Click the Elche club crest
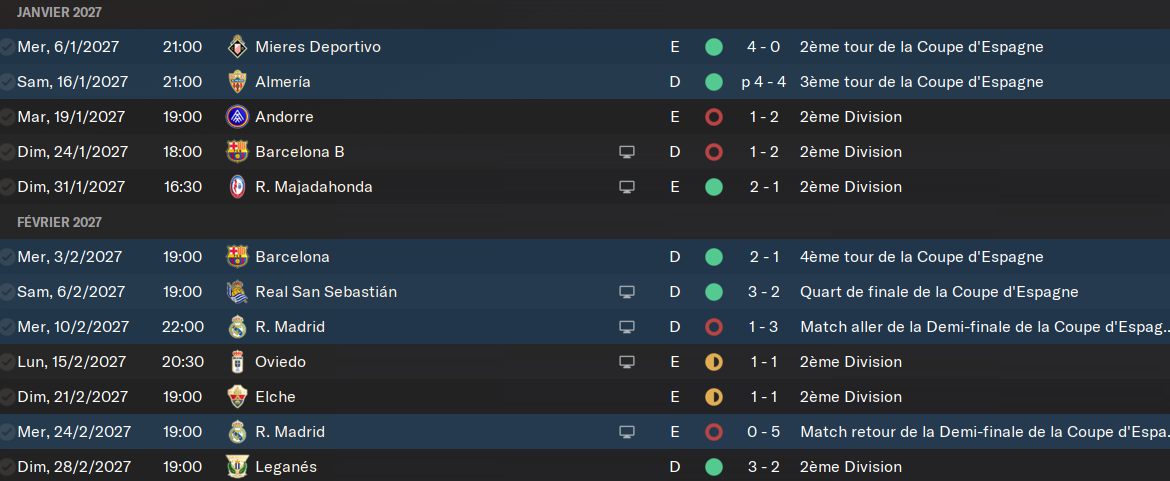Screen dimensions: 1170x481 pos(237,397)
